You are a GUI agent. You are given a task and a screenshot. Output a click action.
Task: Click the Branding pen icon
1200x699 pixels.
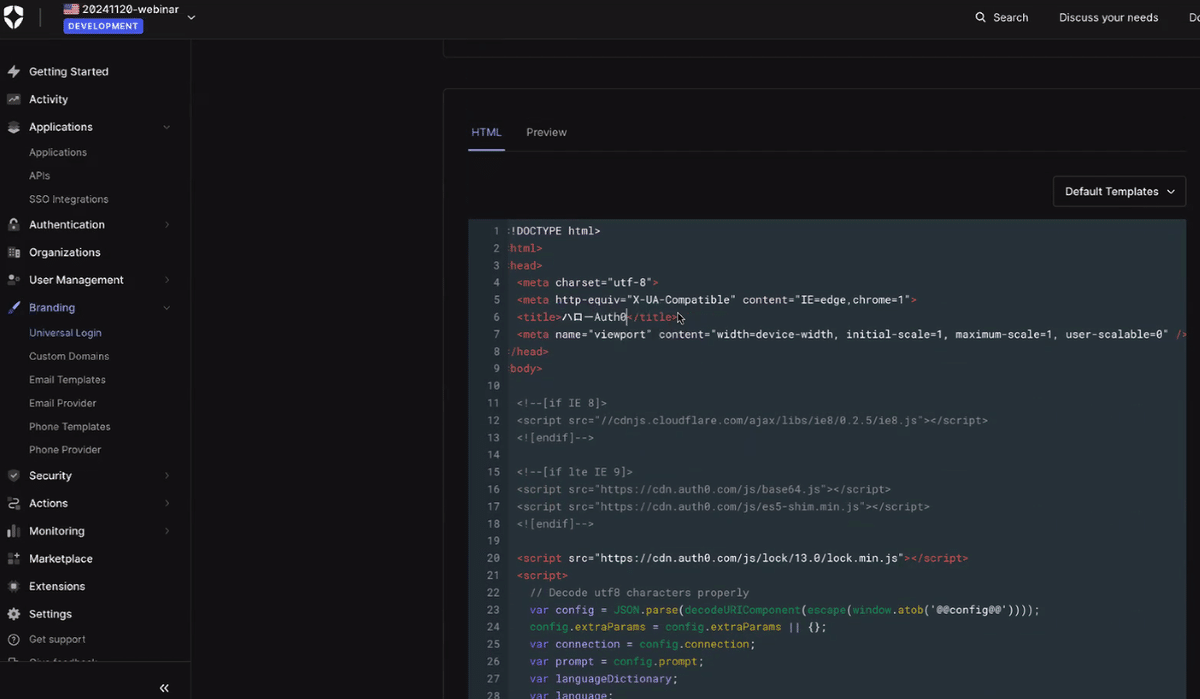click(14, 308)
